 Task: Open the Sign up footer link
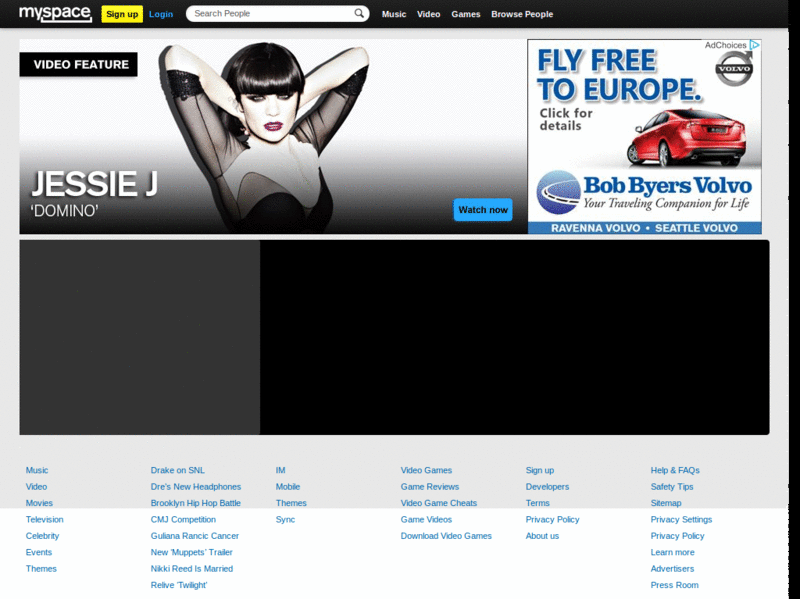(540, 470)
